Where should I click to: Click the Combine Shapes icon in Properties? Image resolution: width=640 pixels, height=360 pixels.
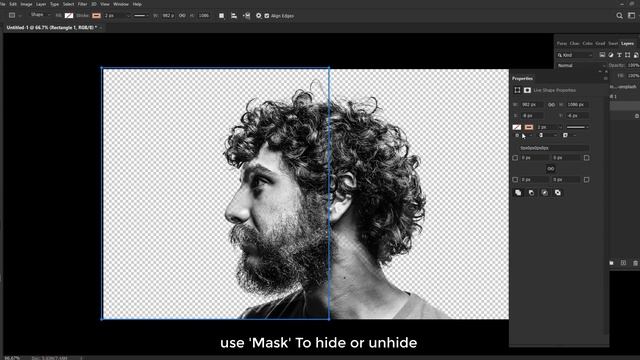click(518, 193)
